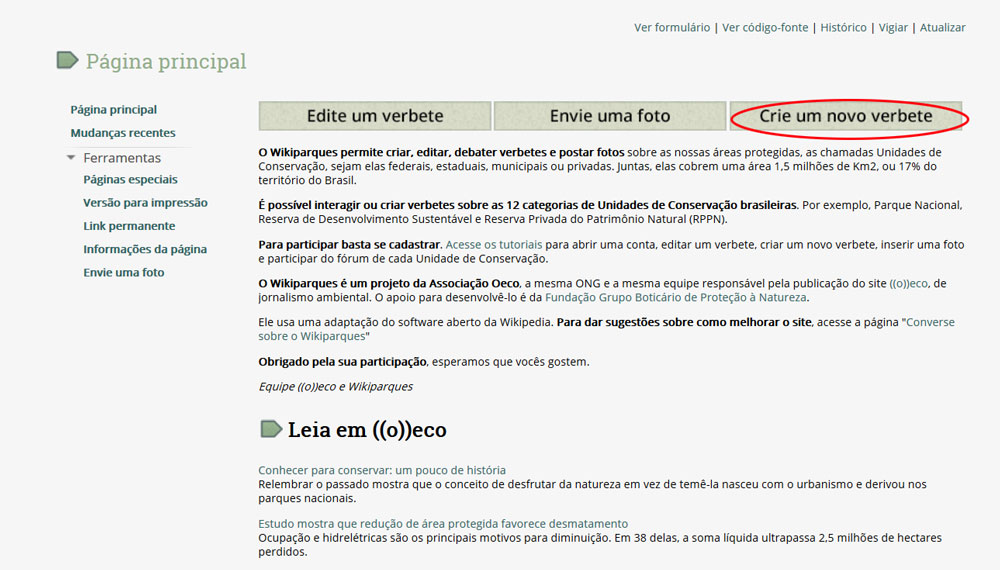Open the Ver código-fonte tab
The image size is (1000, 570).
tap(765, 27)
